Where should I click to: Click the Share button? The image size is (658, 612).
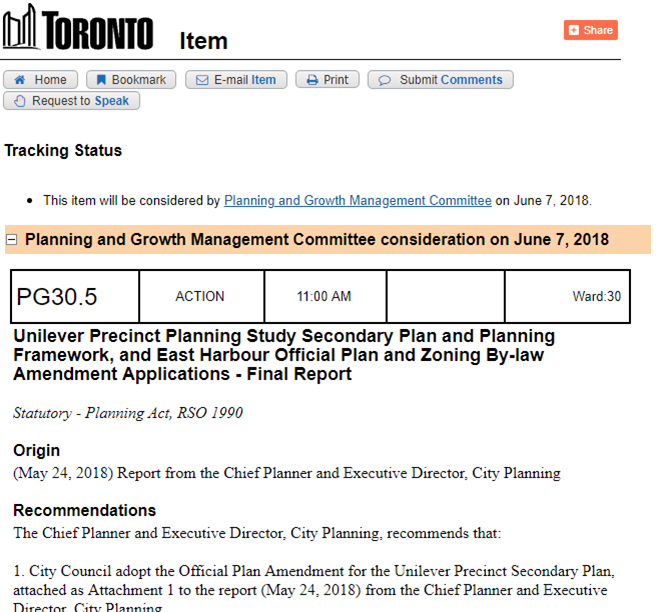[x=590, y=30]
